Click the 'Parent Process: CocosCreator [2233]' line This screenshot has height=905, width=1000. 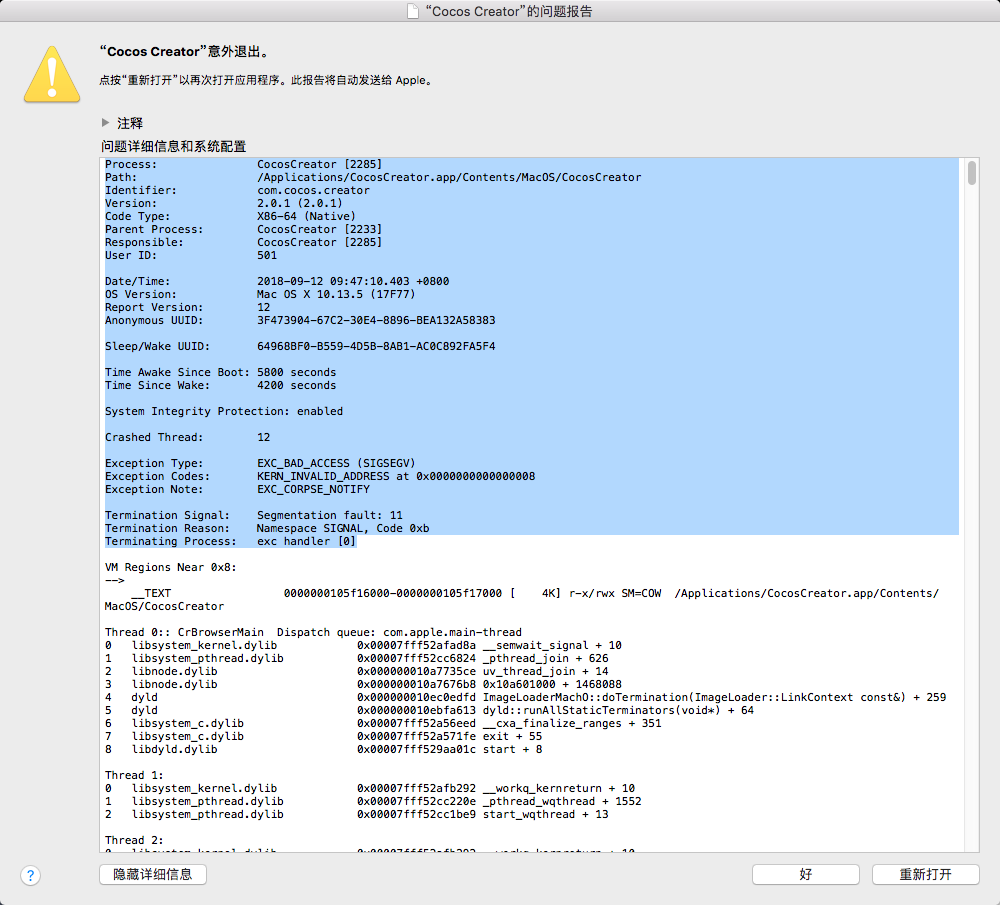click(244, 229)
